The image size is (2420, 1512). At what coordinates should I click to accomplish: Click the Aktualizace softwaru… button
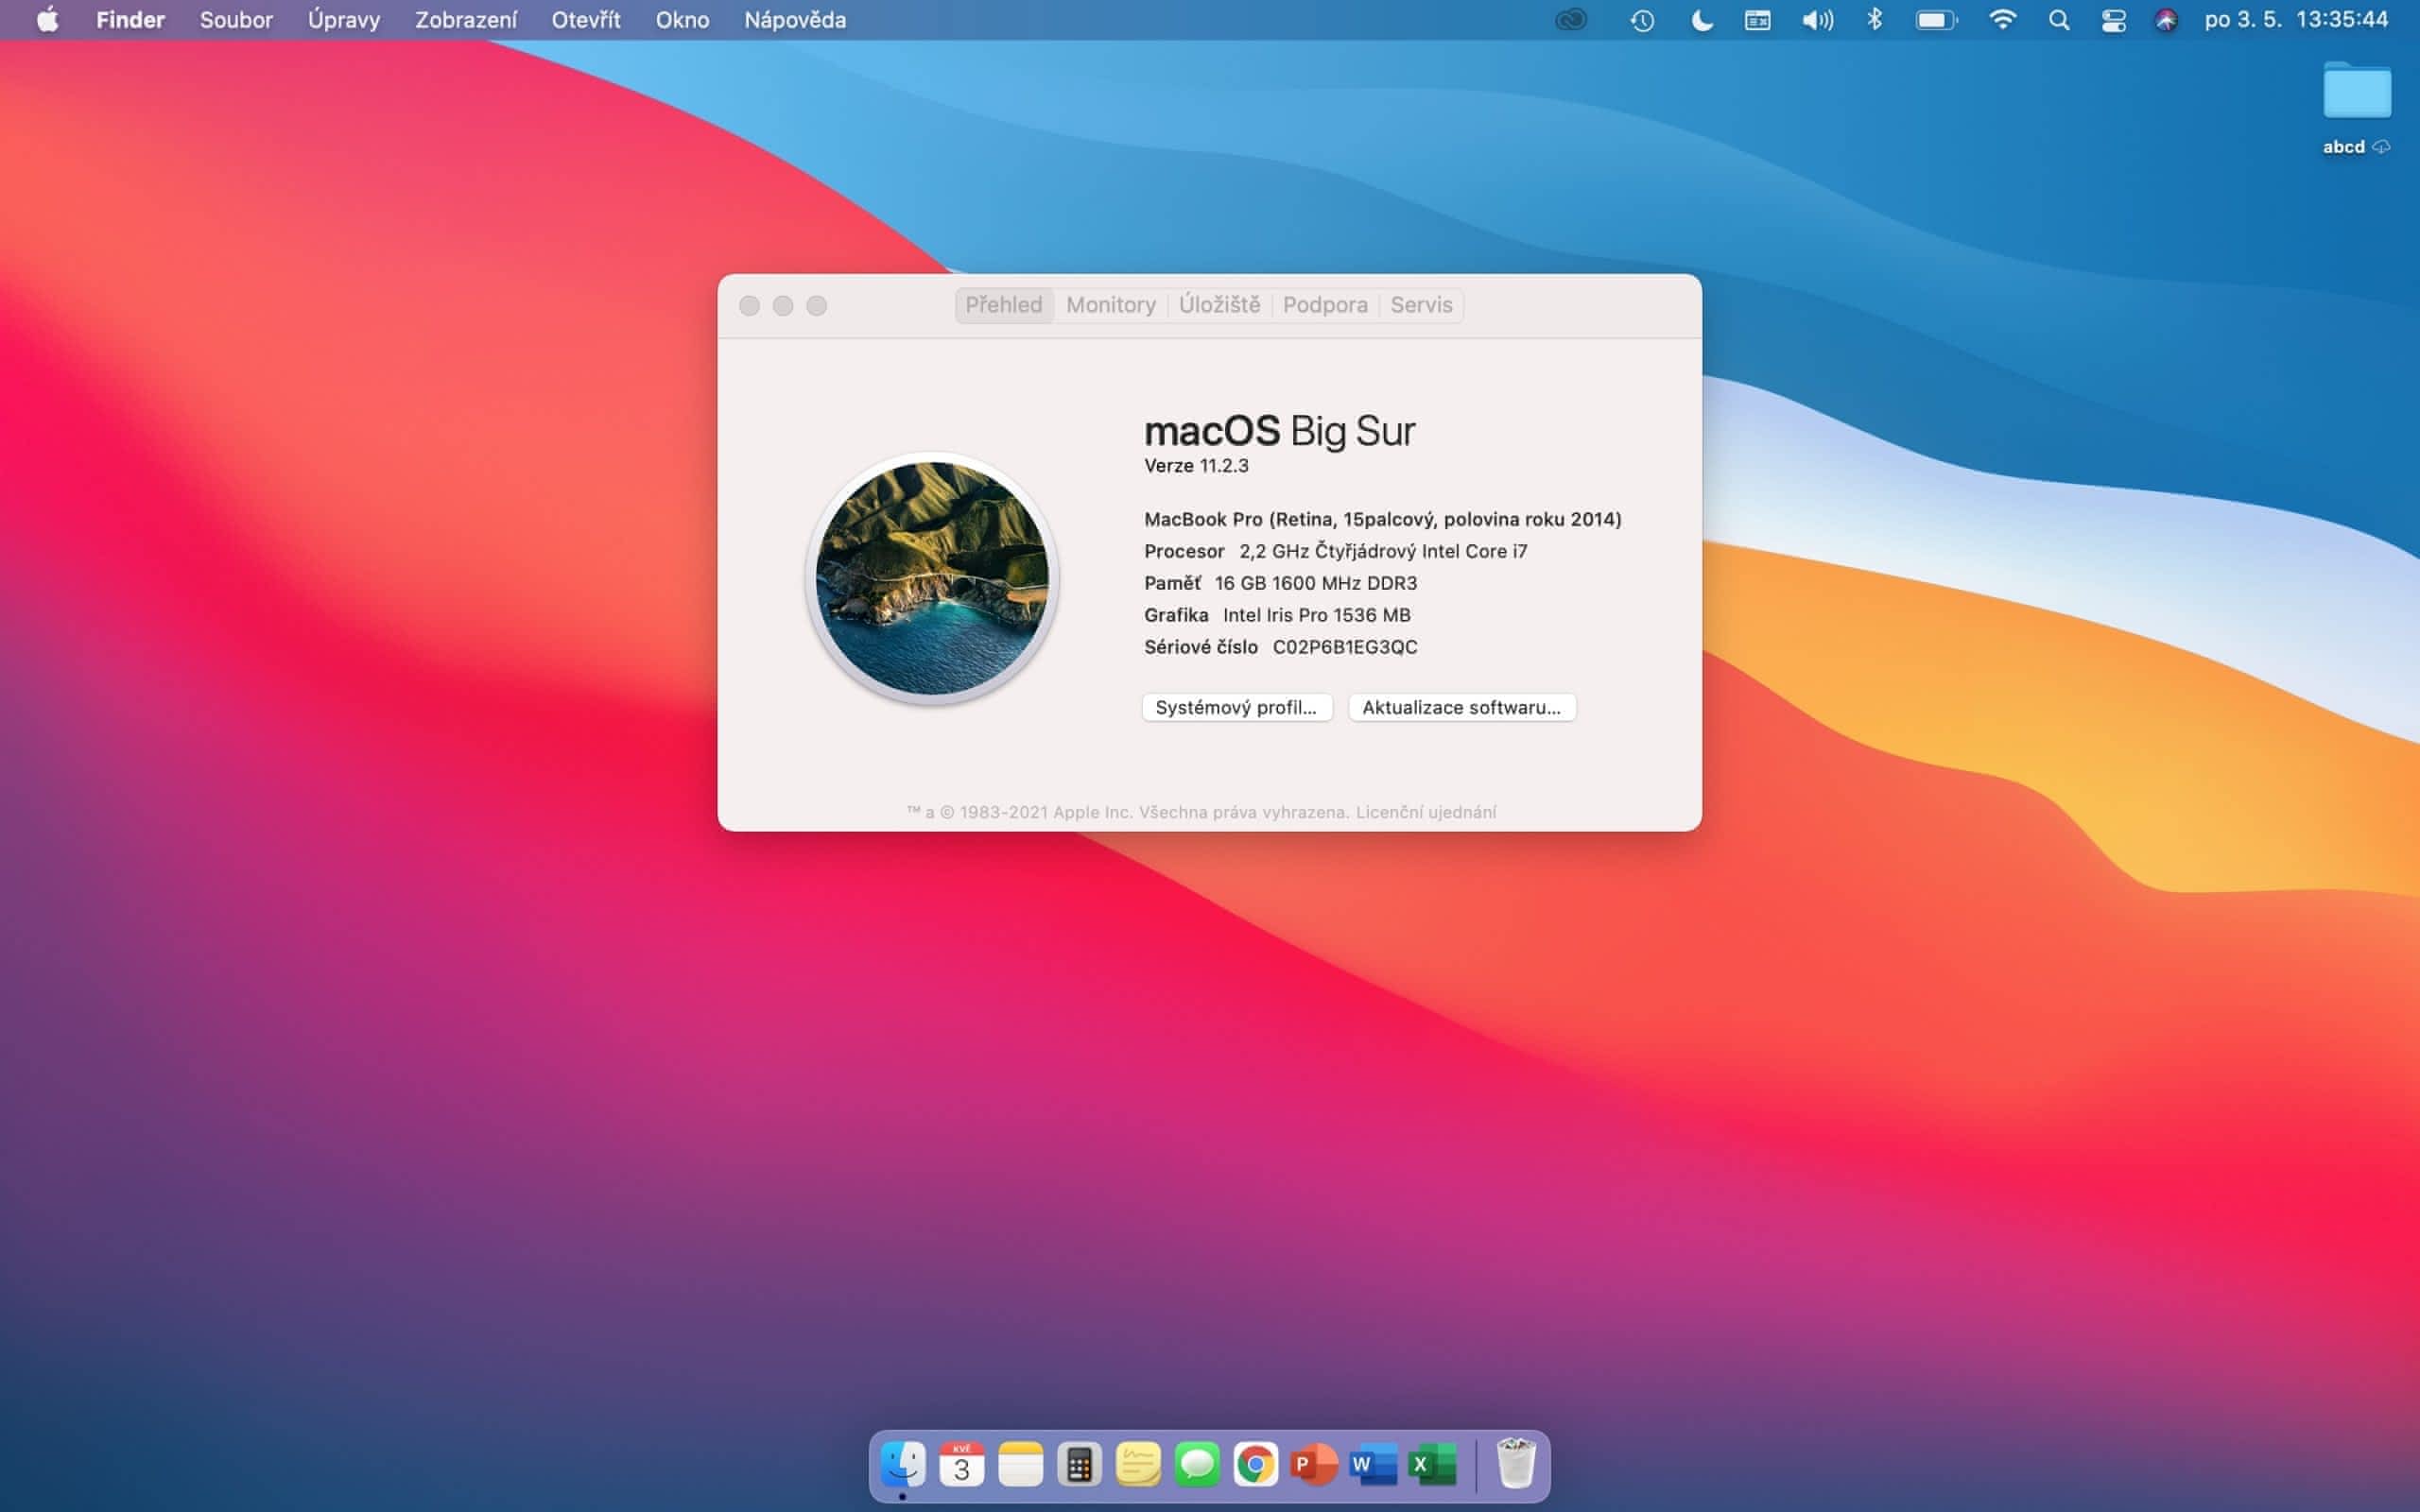pos(1461,707)
